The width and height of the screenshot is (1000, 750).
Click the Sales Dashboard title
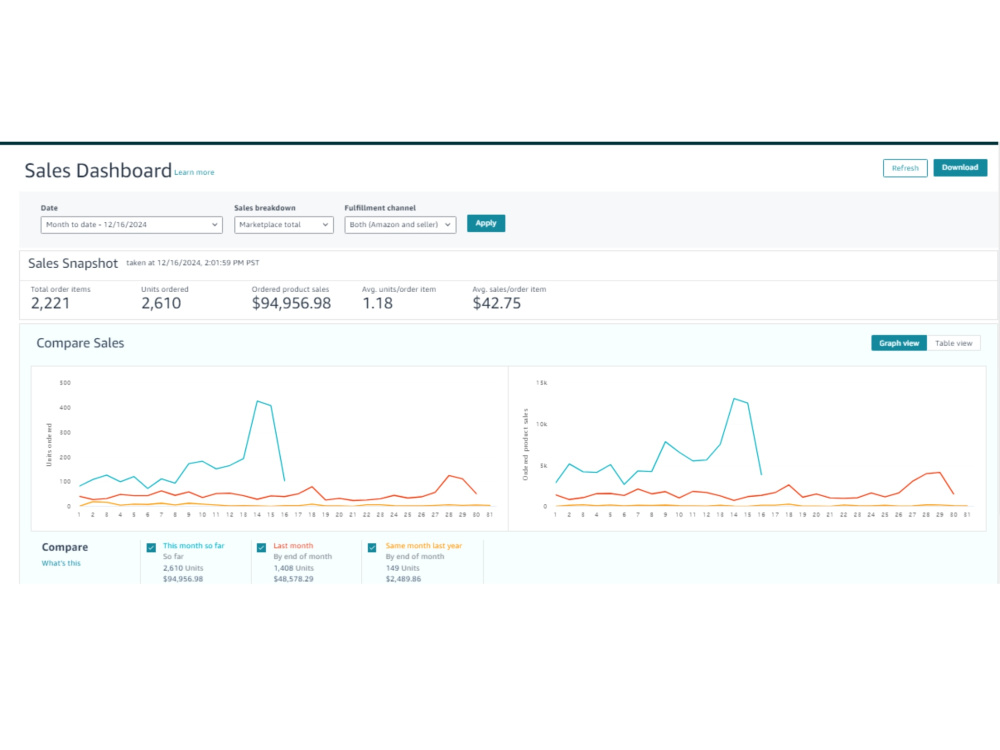[x=98, y=170]
